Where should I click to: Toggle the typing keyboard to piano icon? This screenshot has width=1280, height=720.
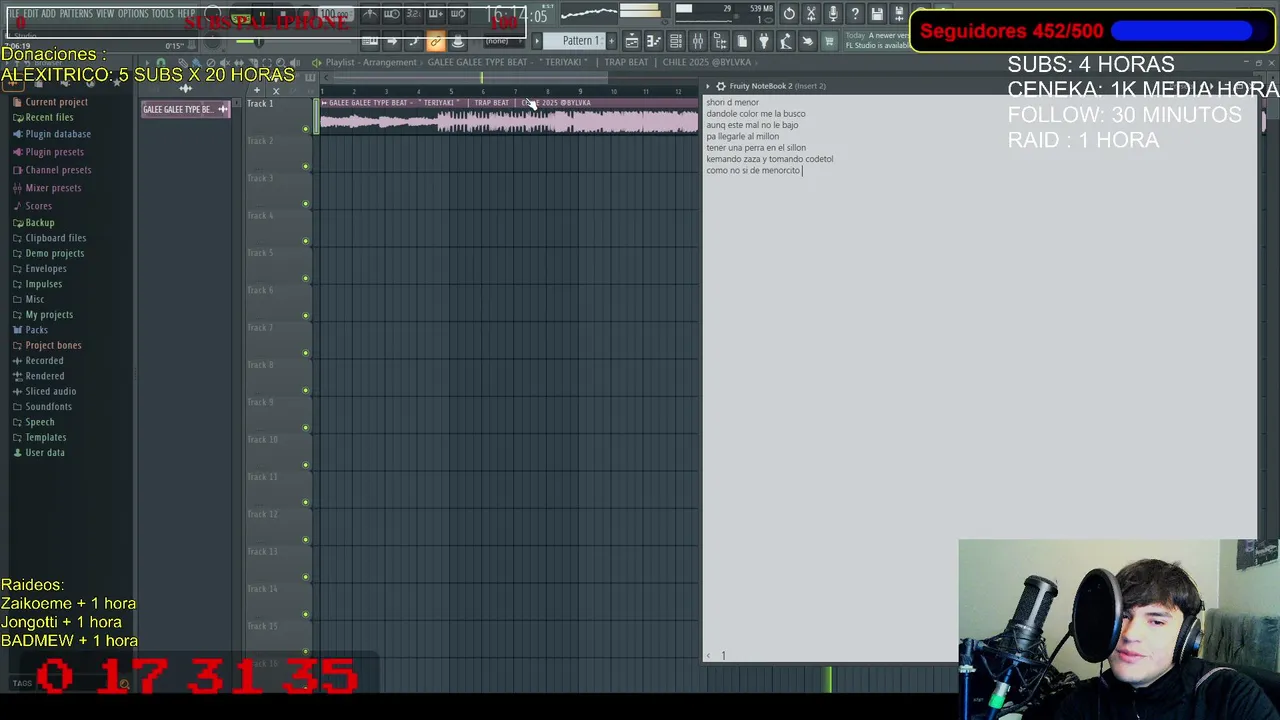(370, 41)
